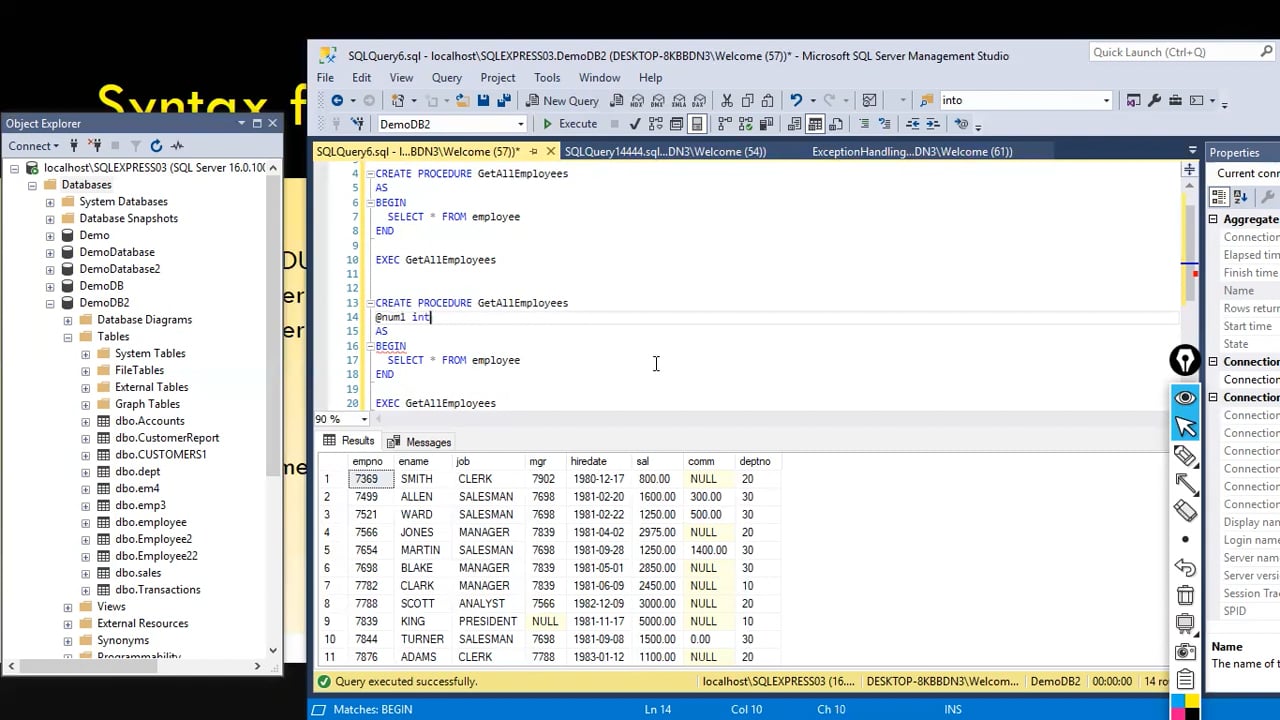Image resolution: width=1280 pixels, height=720 pixels.
Task: Switch to the Messages tab
Action: (419, 442)
